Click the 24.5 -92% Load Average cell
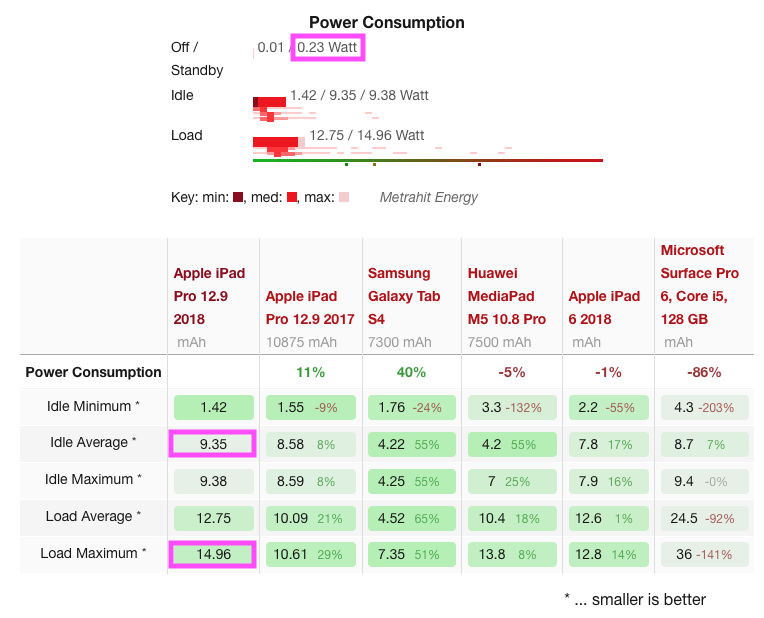The width and height of the screenshot is (764, 618). pyautogui.click(x=705, y=518)
